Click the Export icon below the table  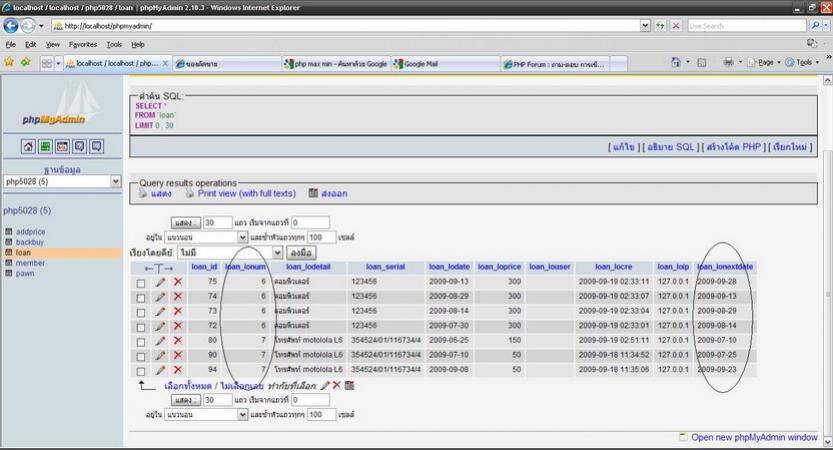pos(349,386)
